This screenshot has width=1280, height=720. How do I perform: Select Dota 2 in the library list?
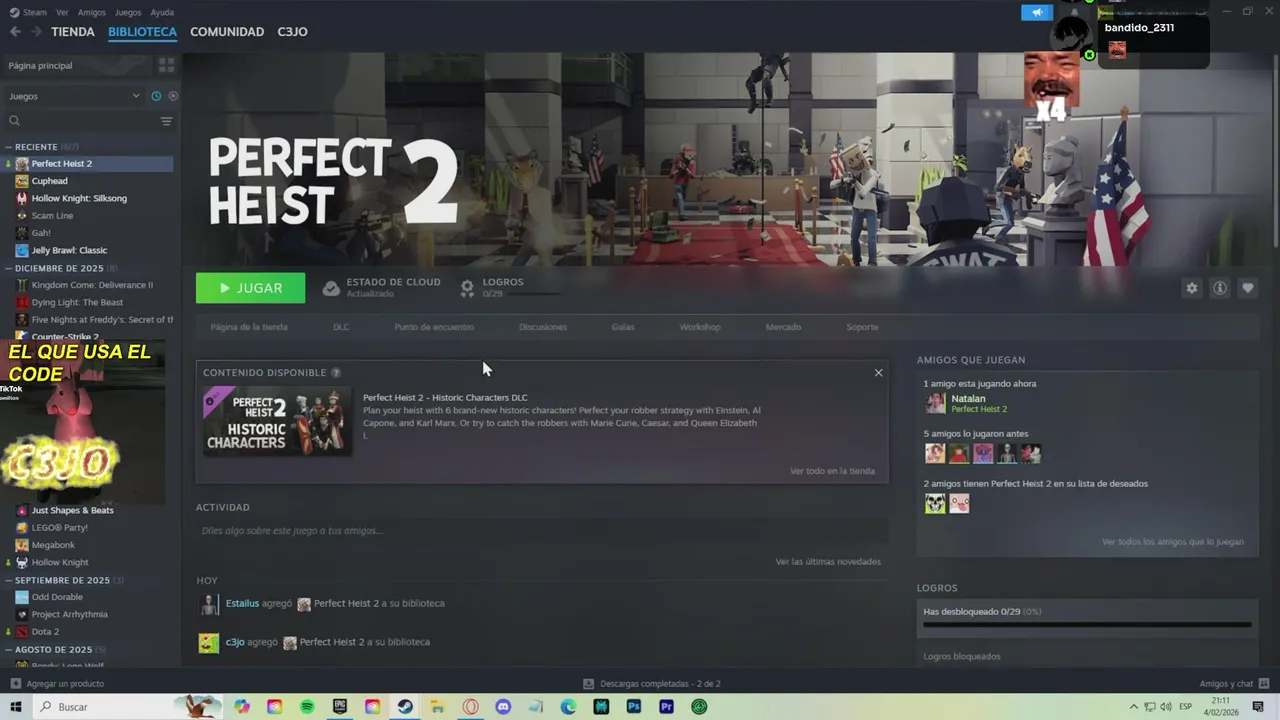pyautogui.click(x=45, y=632)
